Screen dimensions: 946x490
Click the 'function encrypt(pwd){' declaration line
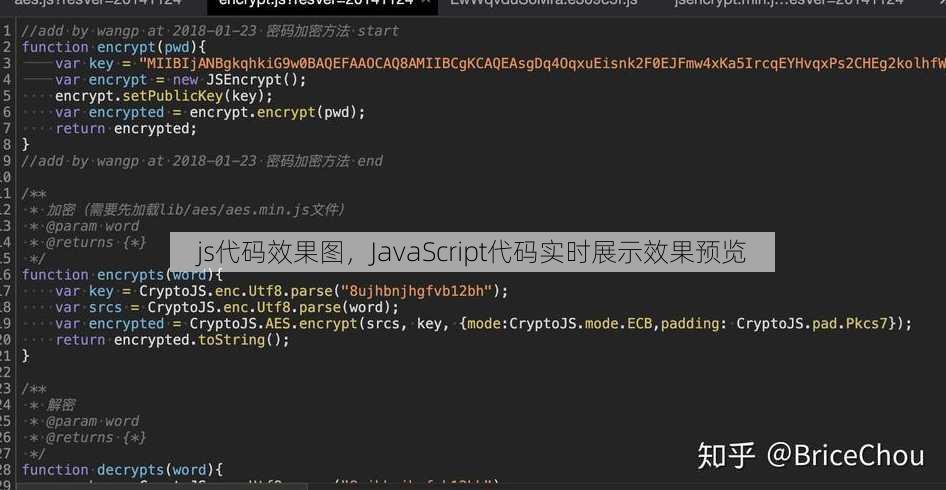point(115,47)
